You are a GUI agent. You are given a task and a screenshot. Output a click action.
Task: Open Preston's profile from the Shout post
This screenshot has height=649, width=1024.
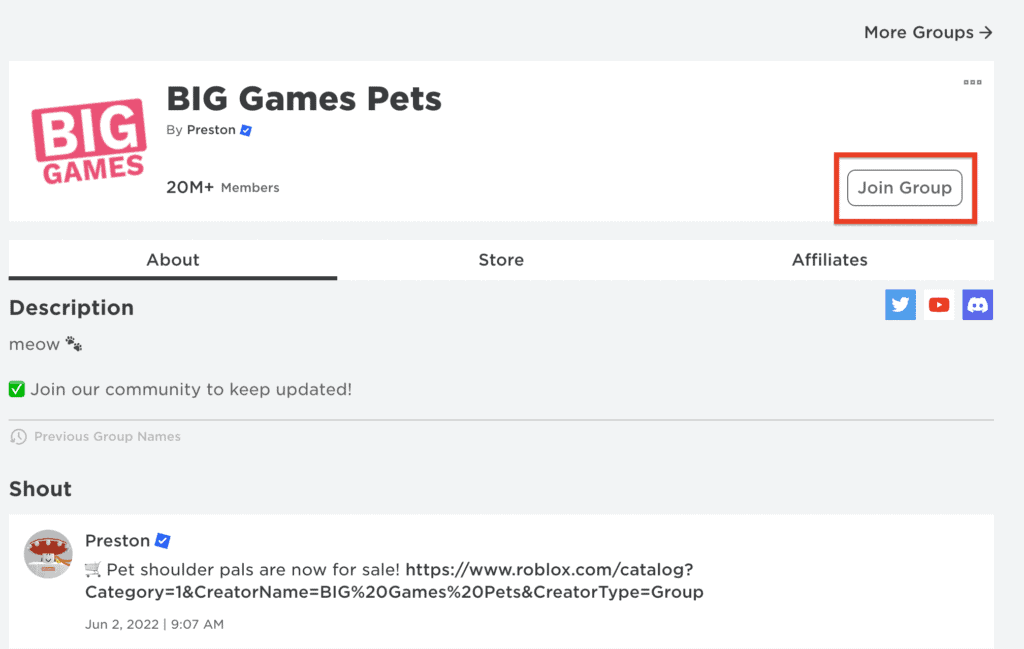[118, 541]
